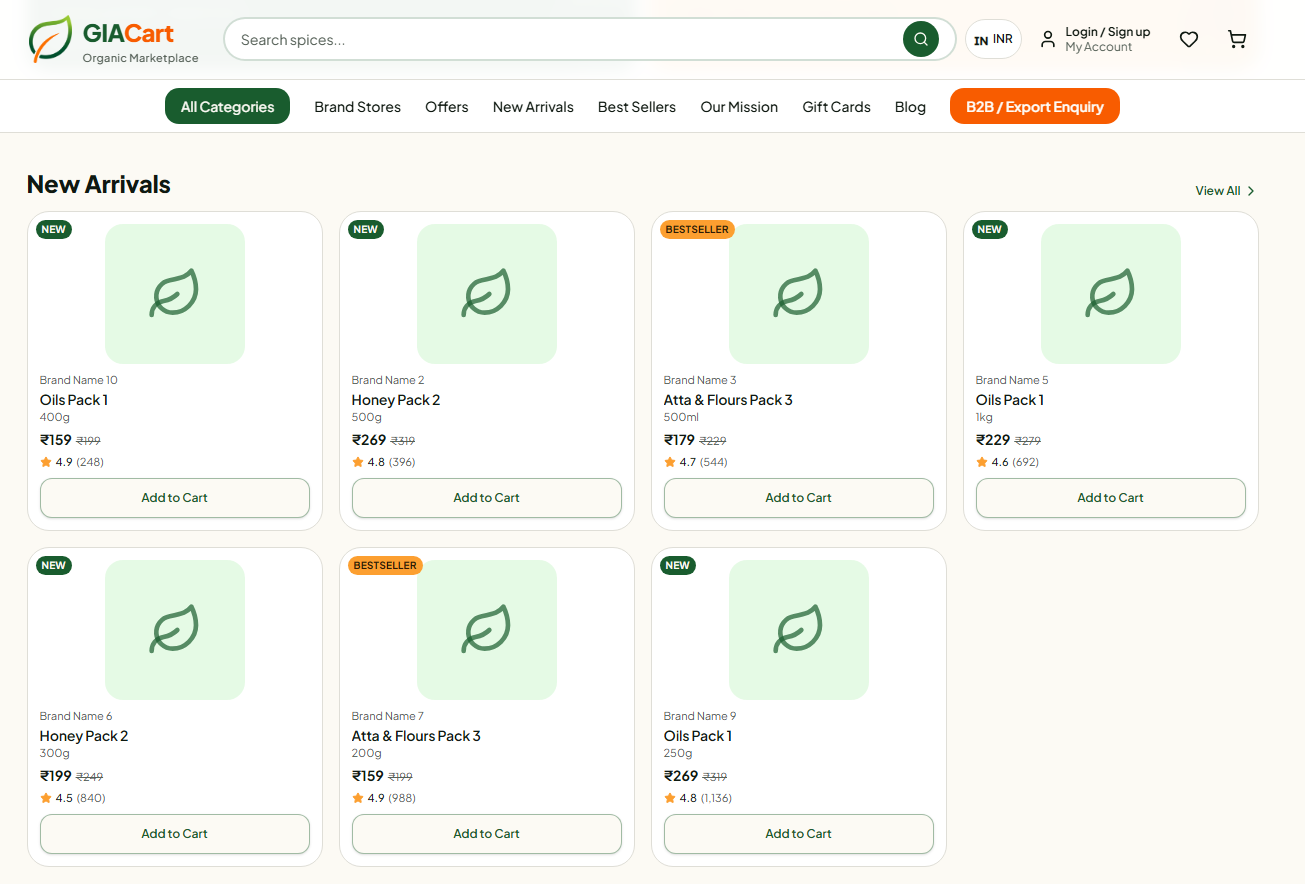This screenshot has width=1305, height=884.
Task: Click the star rating icon for 4.5 (840)
Action: pyautogui.click(x=46, y=798)
